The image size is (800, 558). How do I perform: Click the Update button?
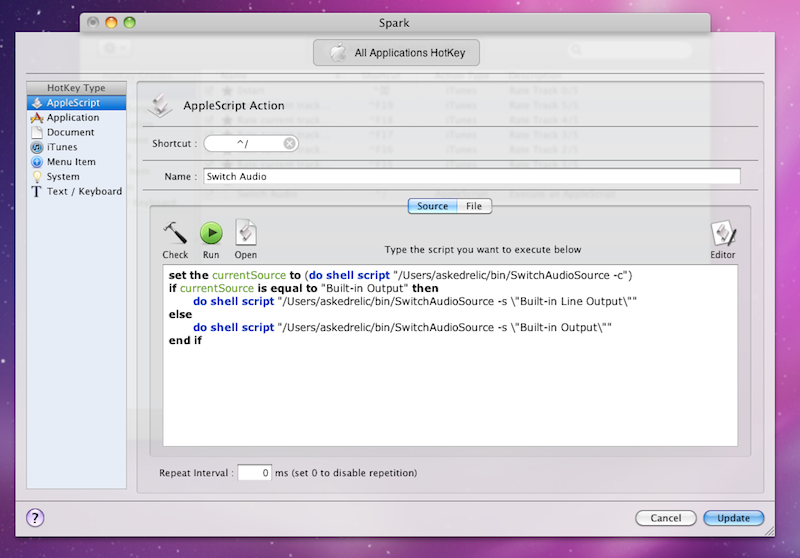point(733,518)
